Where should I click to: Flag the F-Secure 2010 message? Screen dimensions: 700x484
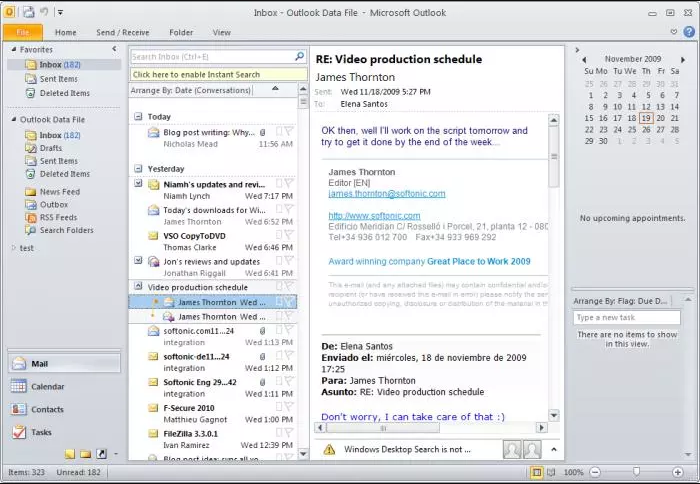(x=289, y=407)
